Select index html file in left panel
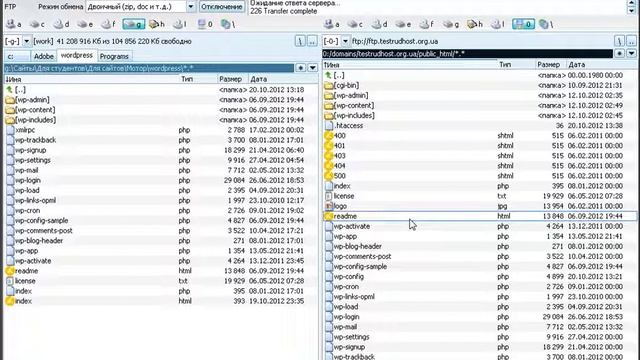640x360 pixels. (161, 301)
